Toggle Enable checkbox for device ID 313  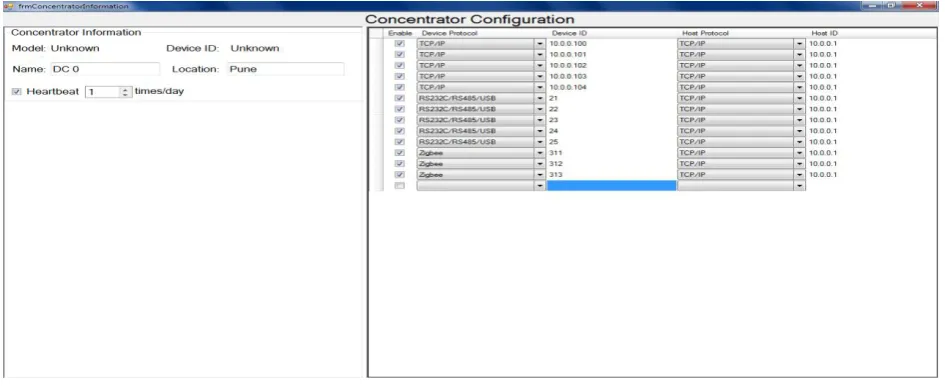pyautogui.click(x=399, y=175)
